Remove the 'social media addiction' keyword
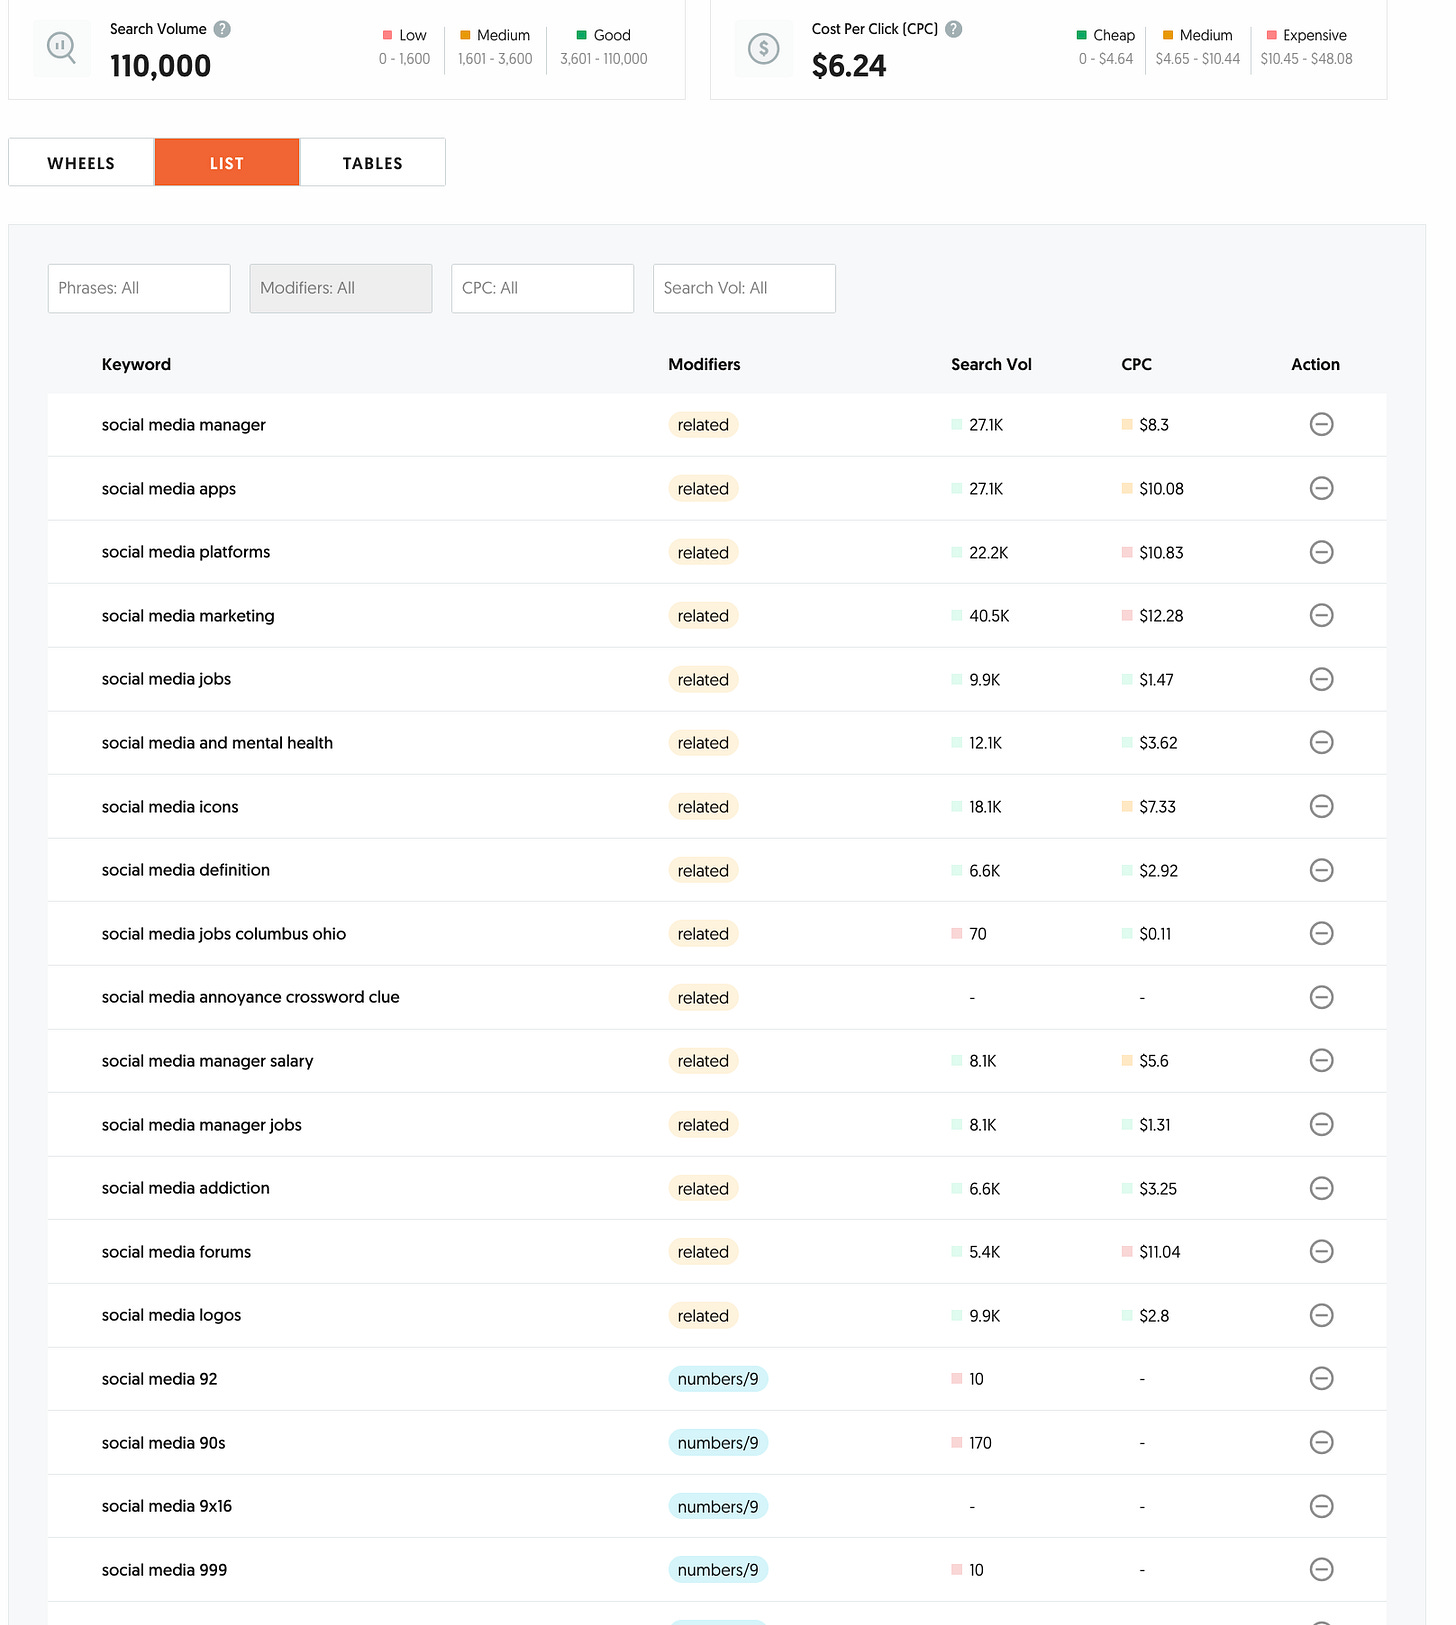Viewport: 1456px width, 1625px height. tap(1321, 1188)
